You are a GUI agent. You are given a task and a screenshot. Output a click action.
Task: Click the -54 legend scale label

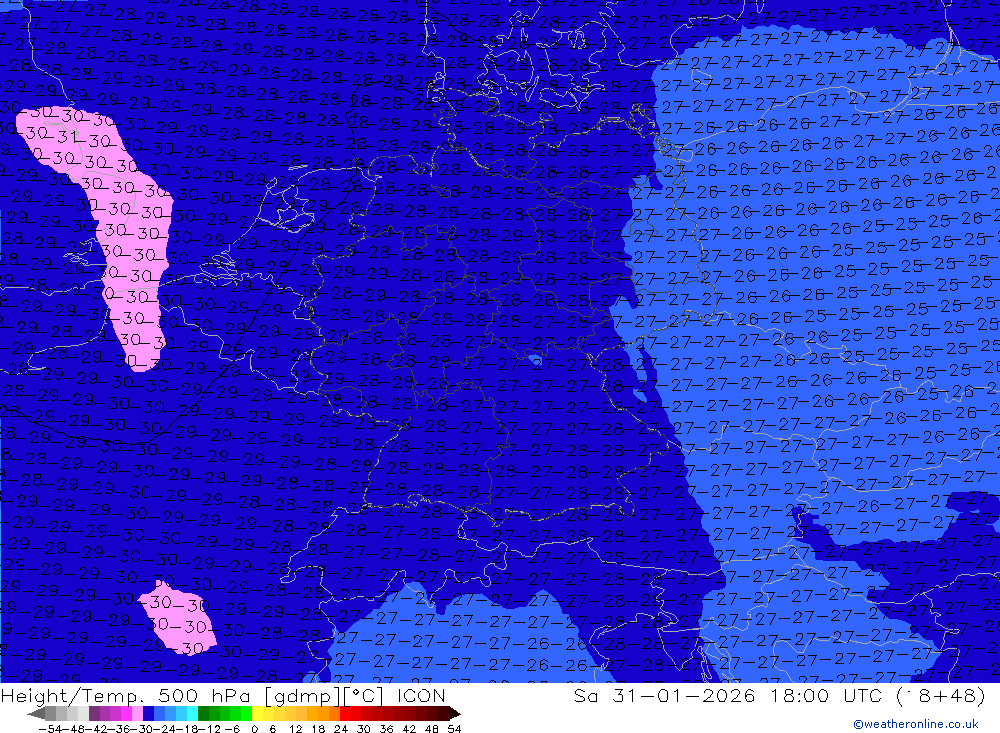click(50, 729)
